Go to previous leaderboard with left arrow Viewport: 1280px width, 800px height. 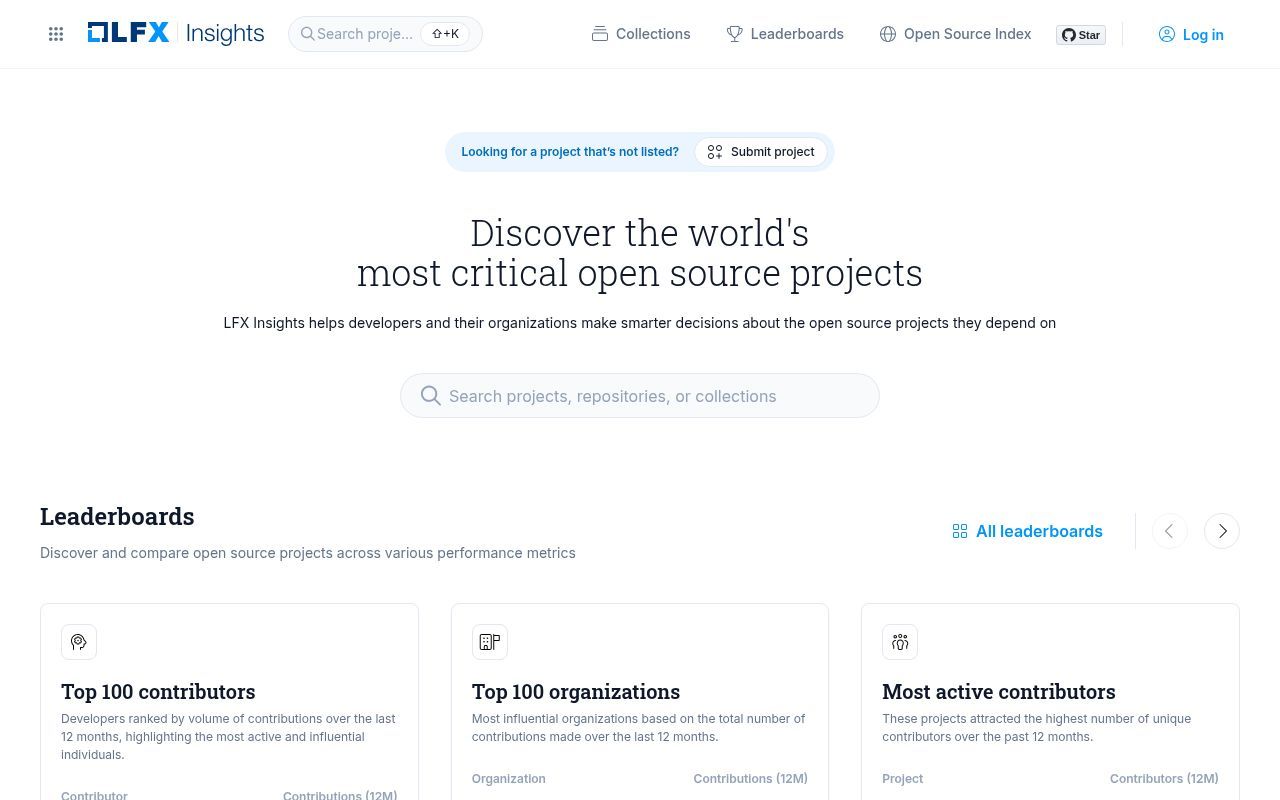pos(1170,531)
